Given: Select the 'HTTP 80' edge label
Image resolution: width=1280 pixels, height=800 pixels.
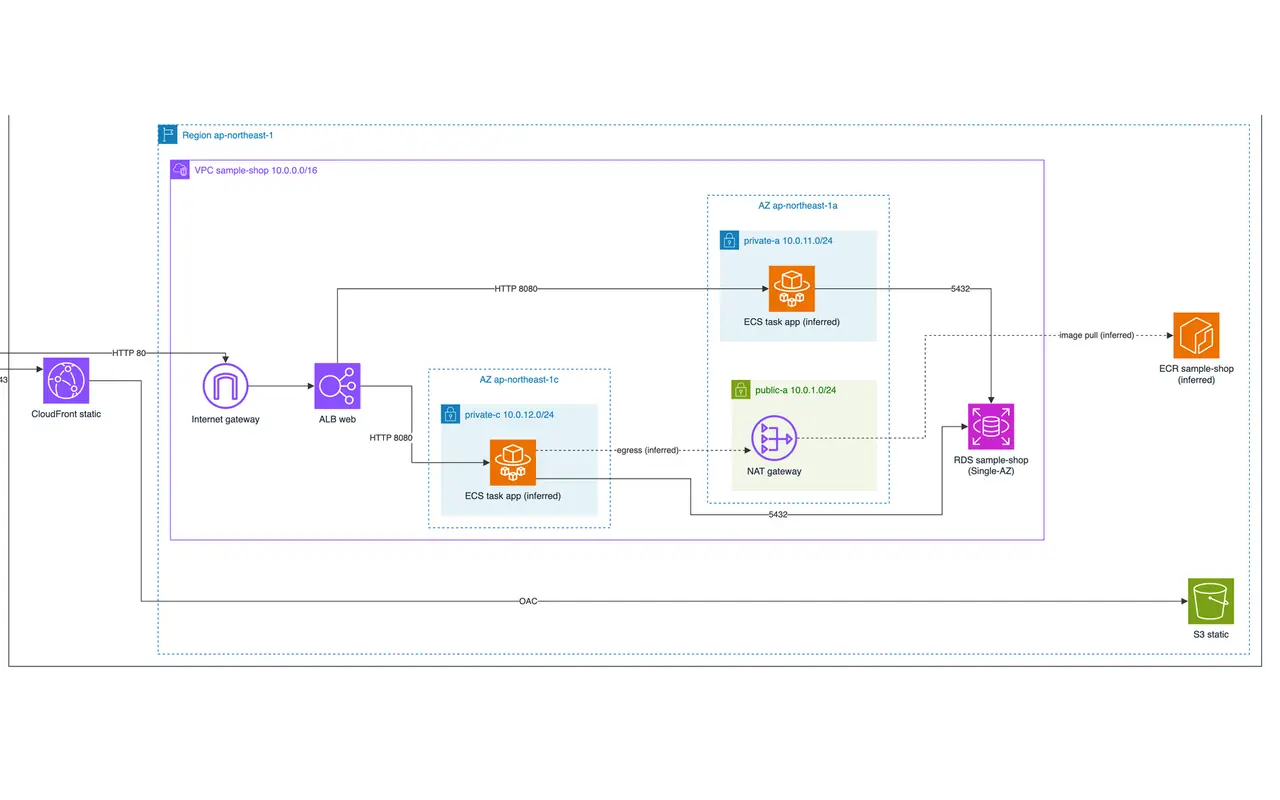Looking at the screenshot, I should (x=129, y=353).
